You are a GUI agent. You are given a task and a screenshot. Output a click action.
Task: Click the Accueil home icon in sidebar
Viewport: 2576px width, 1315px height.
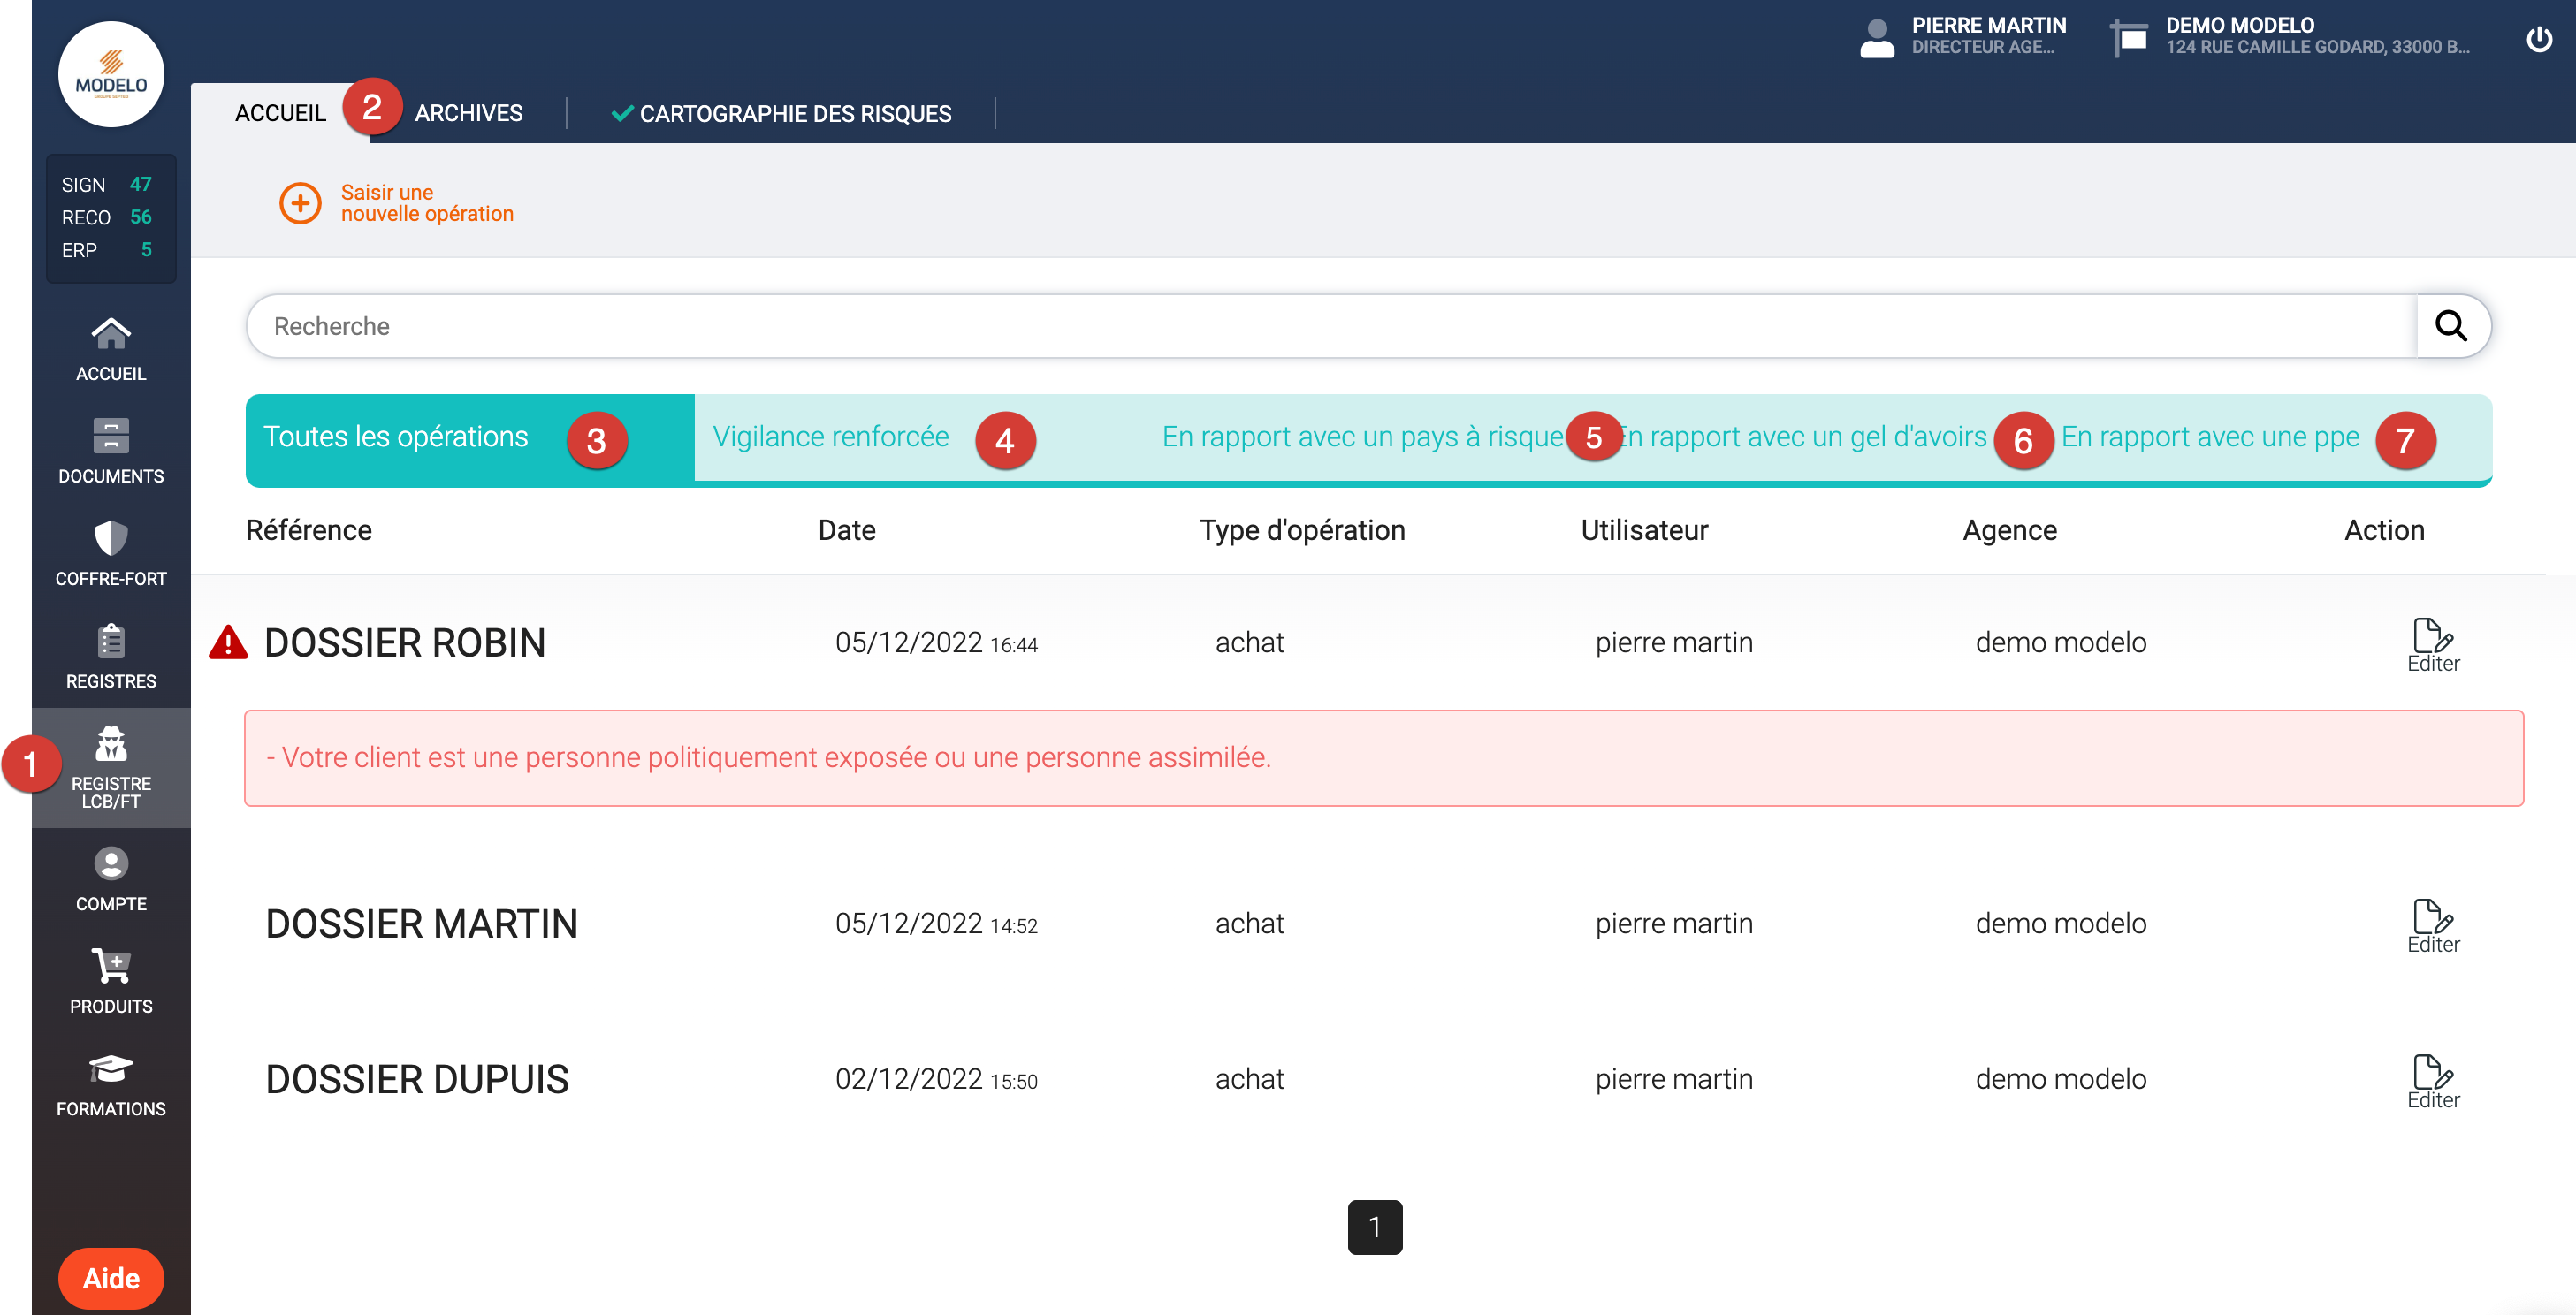pos(111,334)
